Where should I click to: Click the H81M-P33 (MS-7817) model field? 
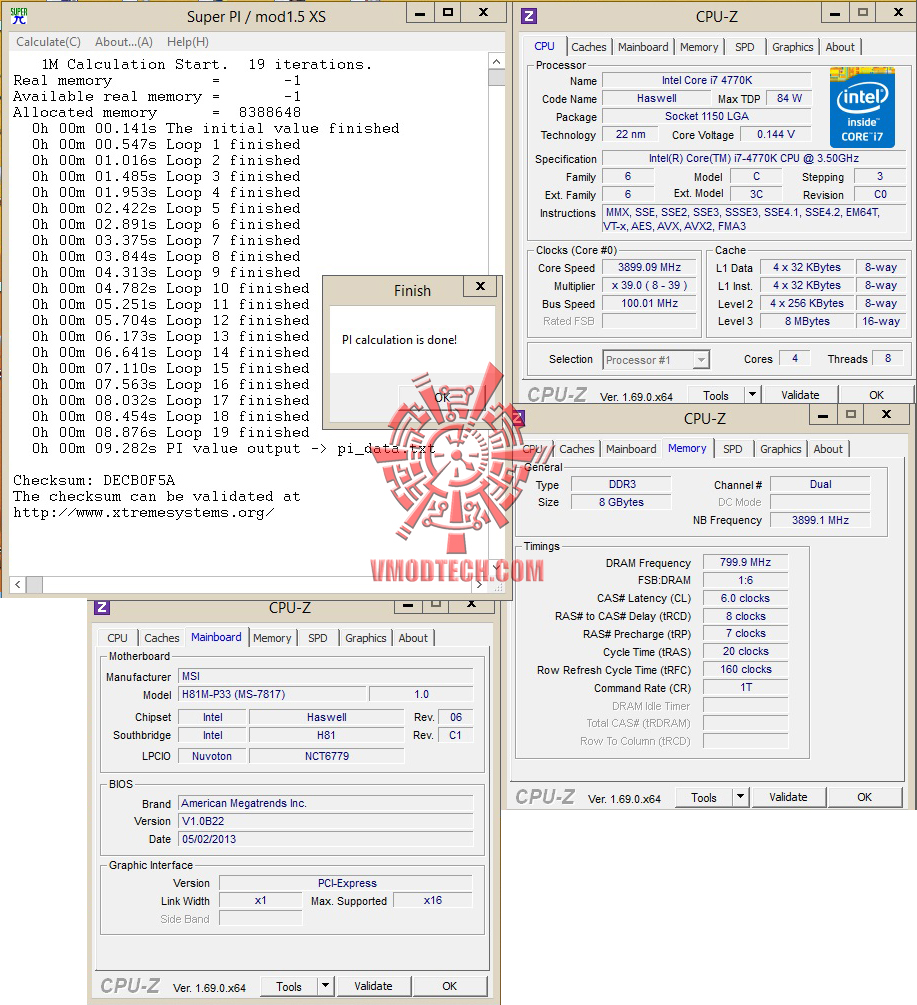(x=272, y=694)
